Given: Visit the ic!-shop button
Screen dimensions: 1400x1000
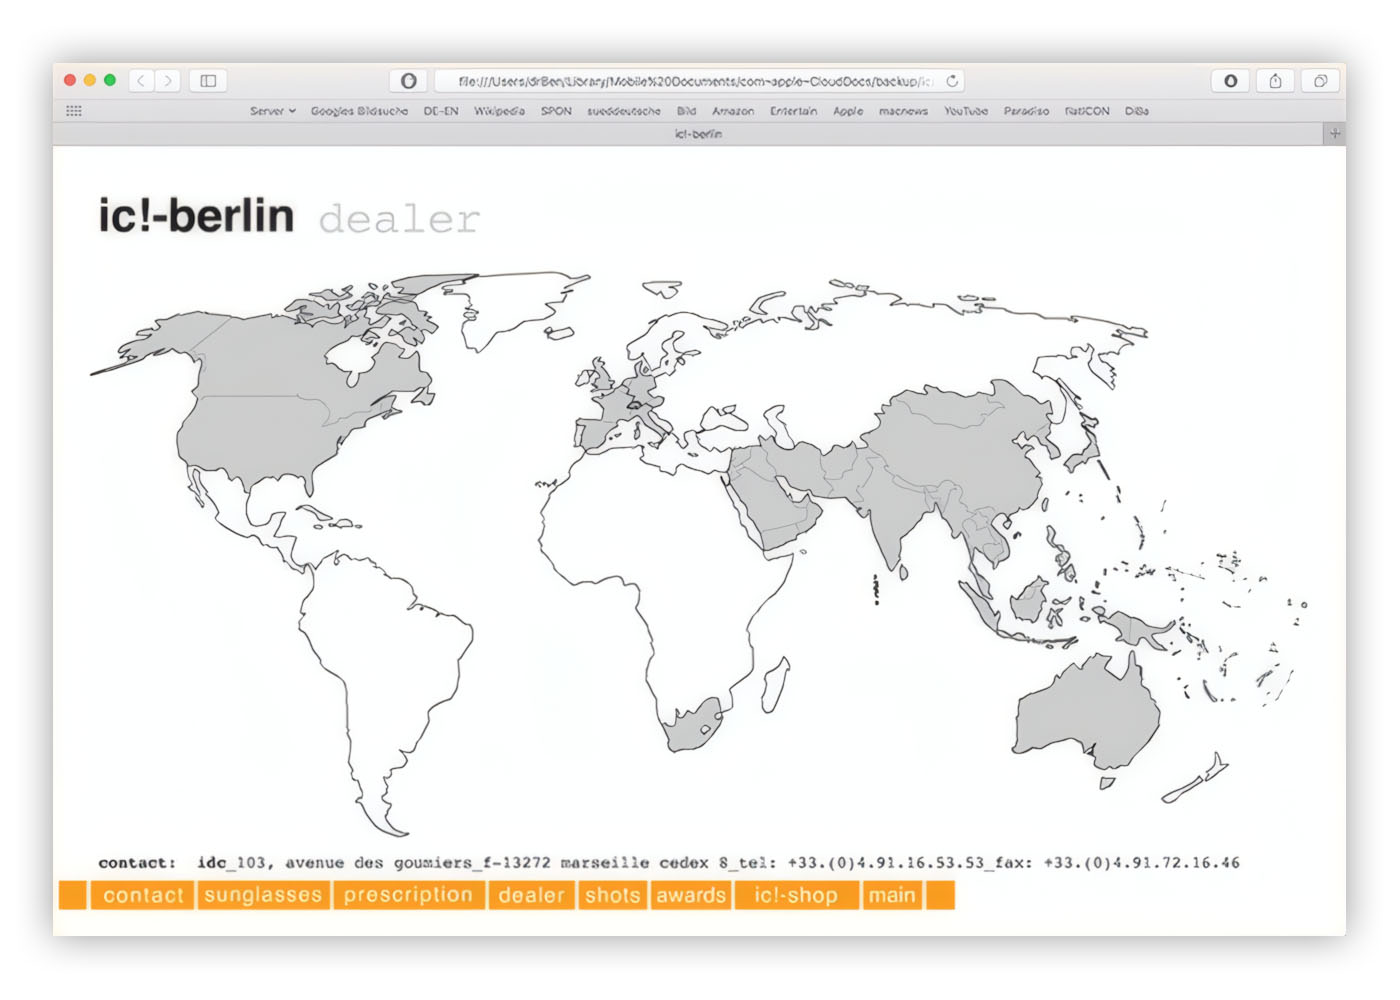Looking at the screenshot, I should coord(796,895).
